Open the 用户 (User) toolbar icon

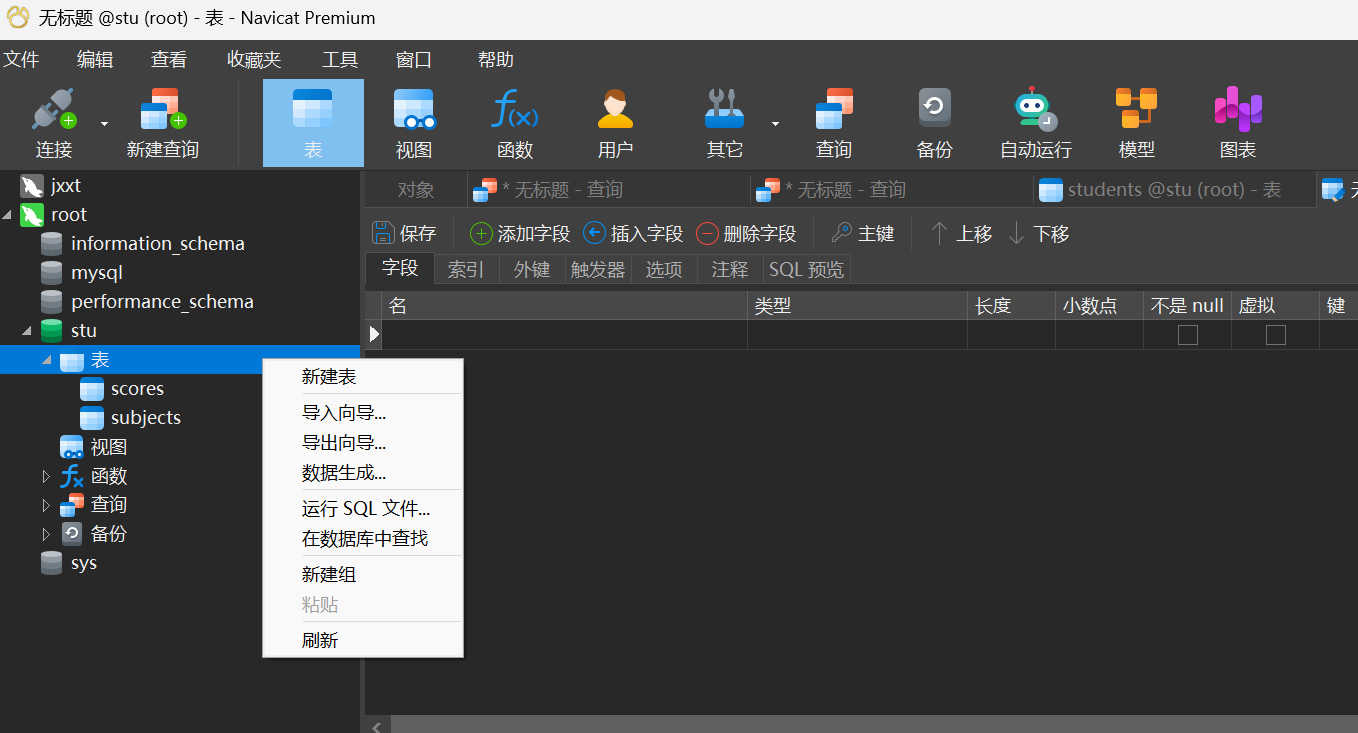coord(615,110)
